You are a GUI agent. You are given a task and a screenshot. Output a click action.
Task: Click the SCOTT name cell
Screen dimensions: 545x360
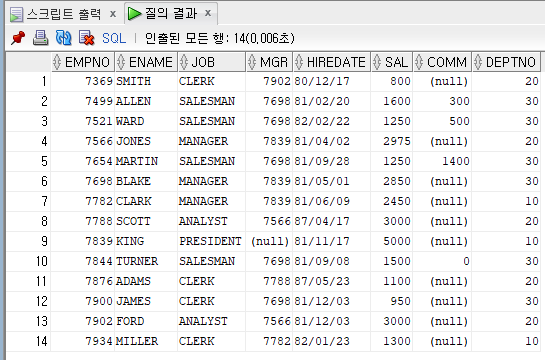(146, 221)
